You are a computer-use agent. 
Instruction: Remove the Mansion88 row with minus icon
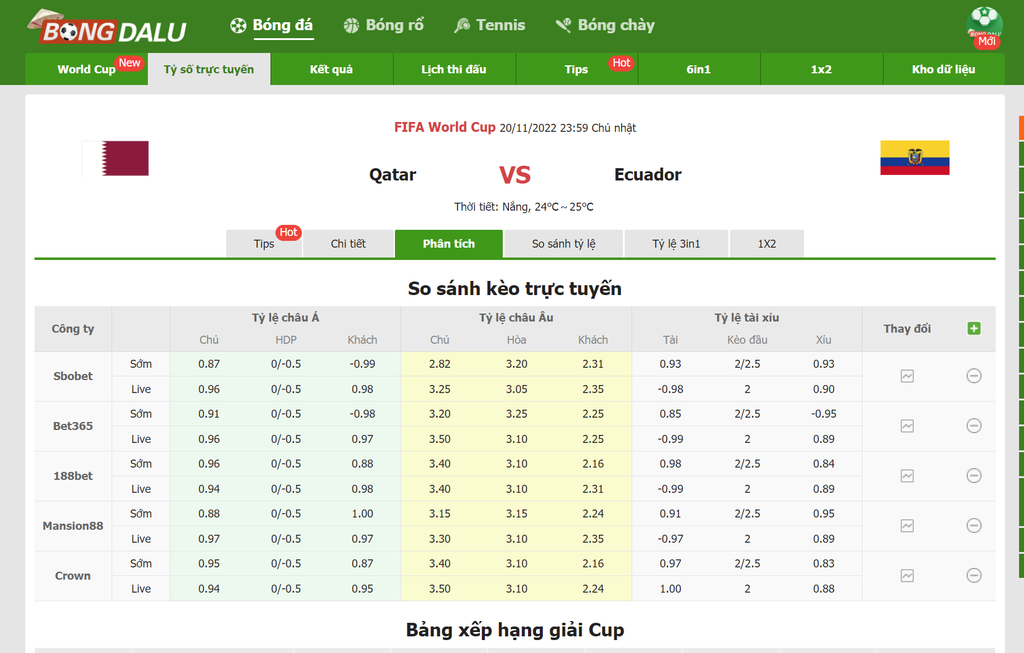(974, 525)
